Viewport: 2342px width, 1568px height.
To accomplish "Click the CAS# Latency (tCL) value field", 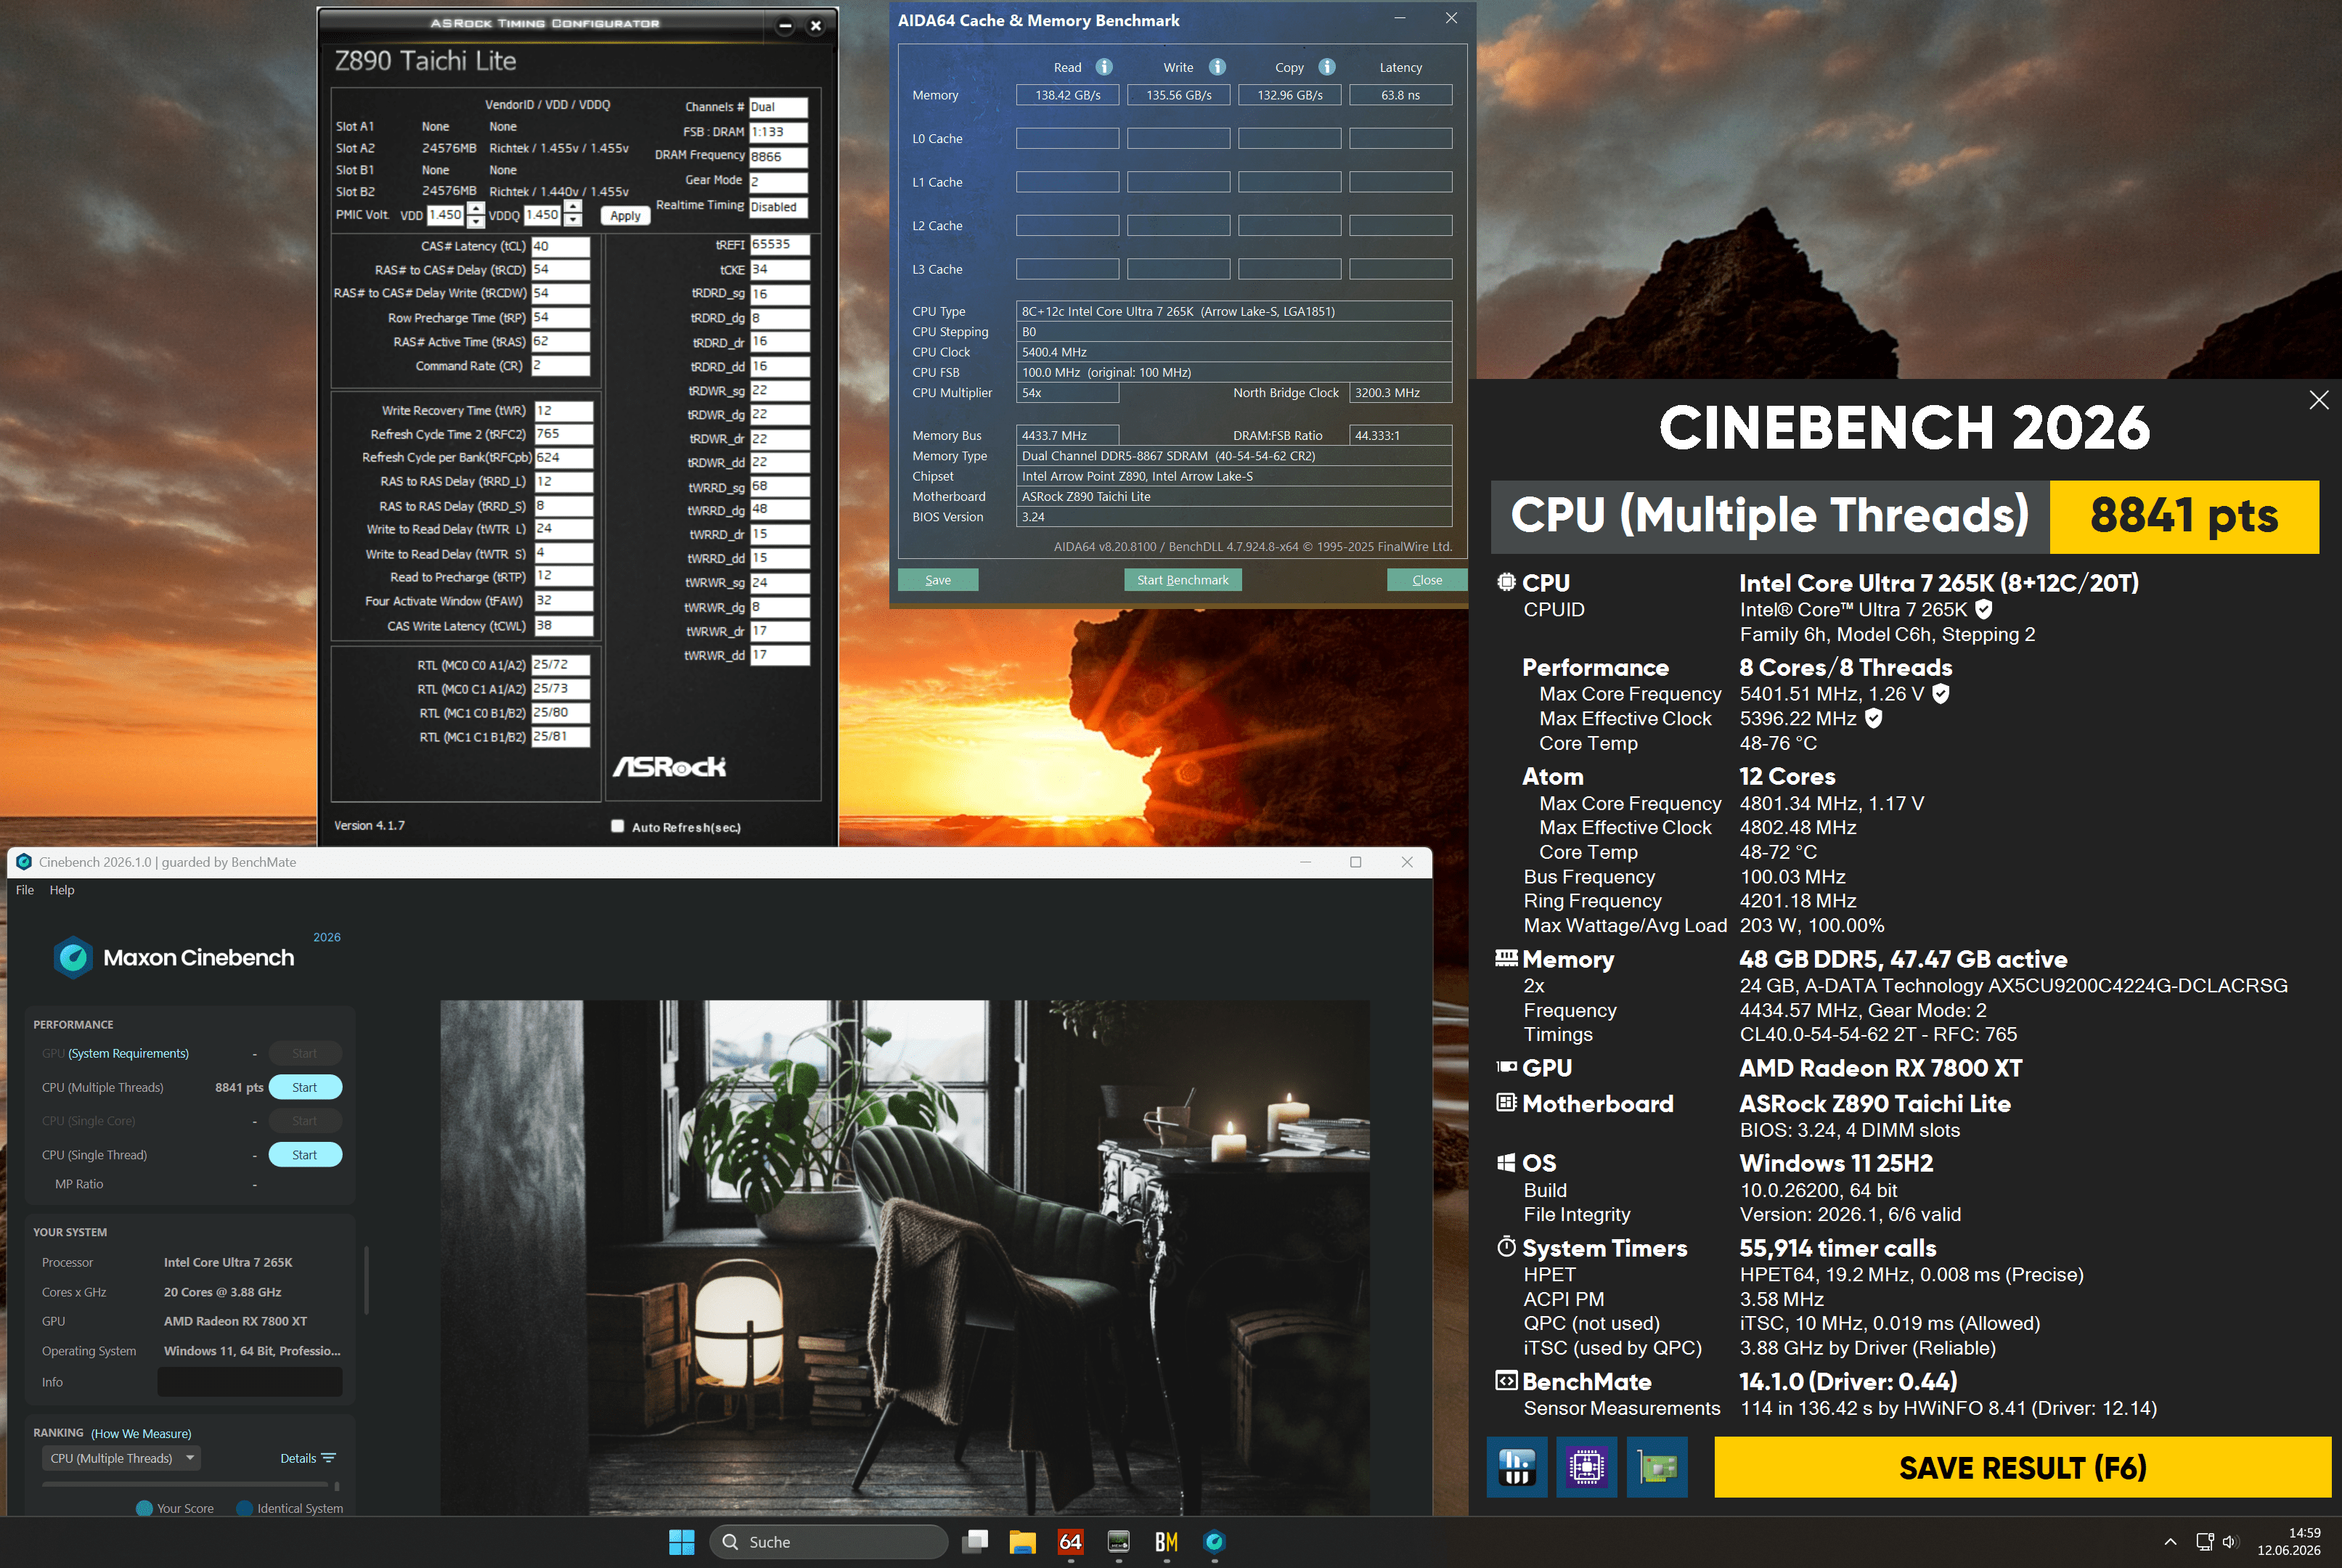I will 560,246.
